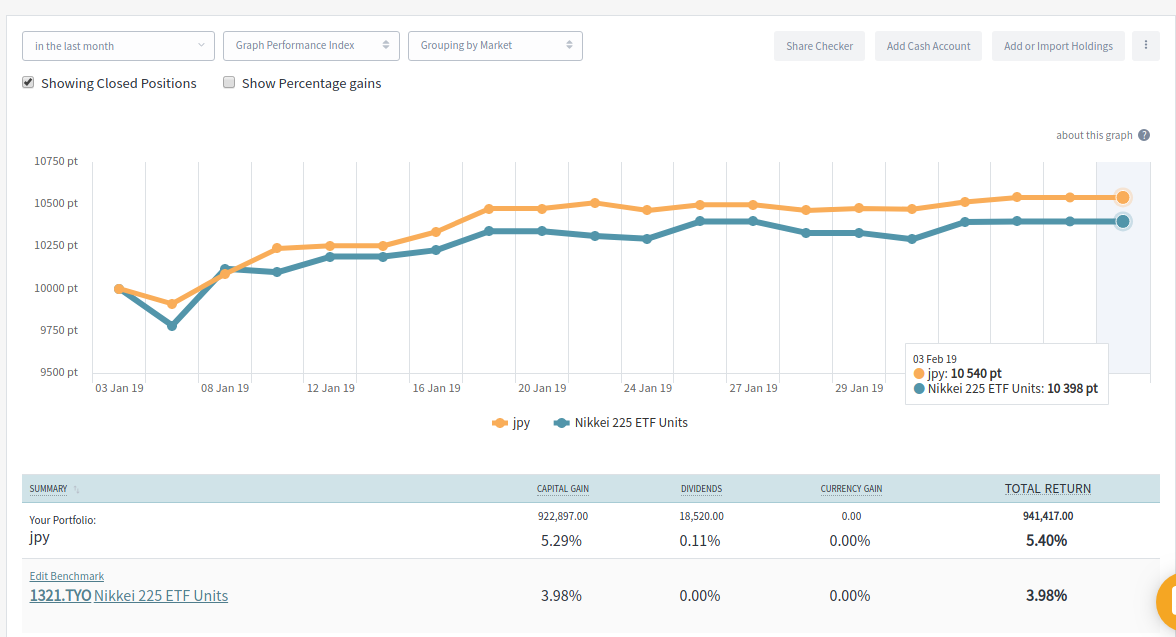
Task: Select the highlighted orange jpy endpoint on the chart
Action: (x=1123, y=198)
